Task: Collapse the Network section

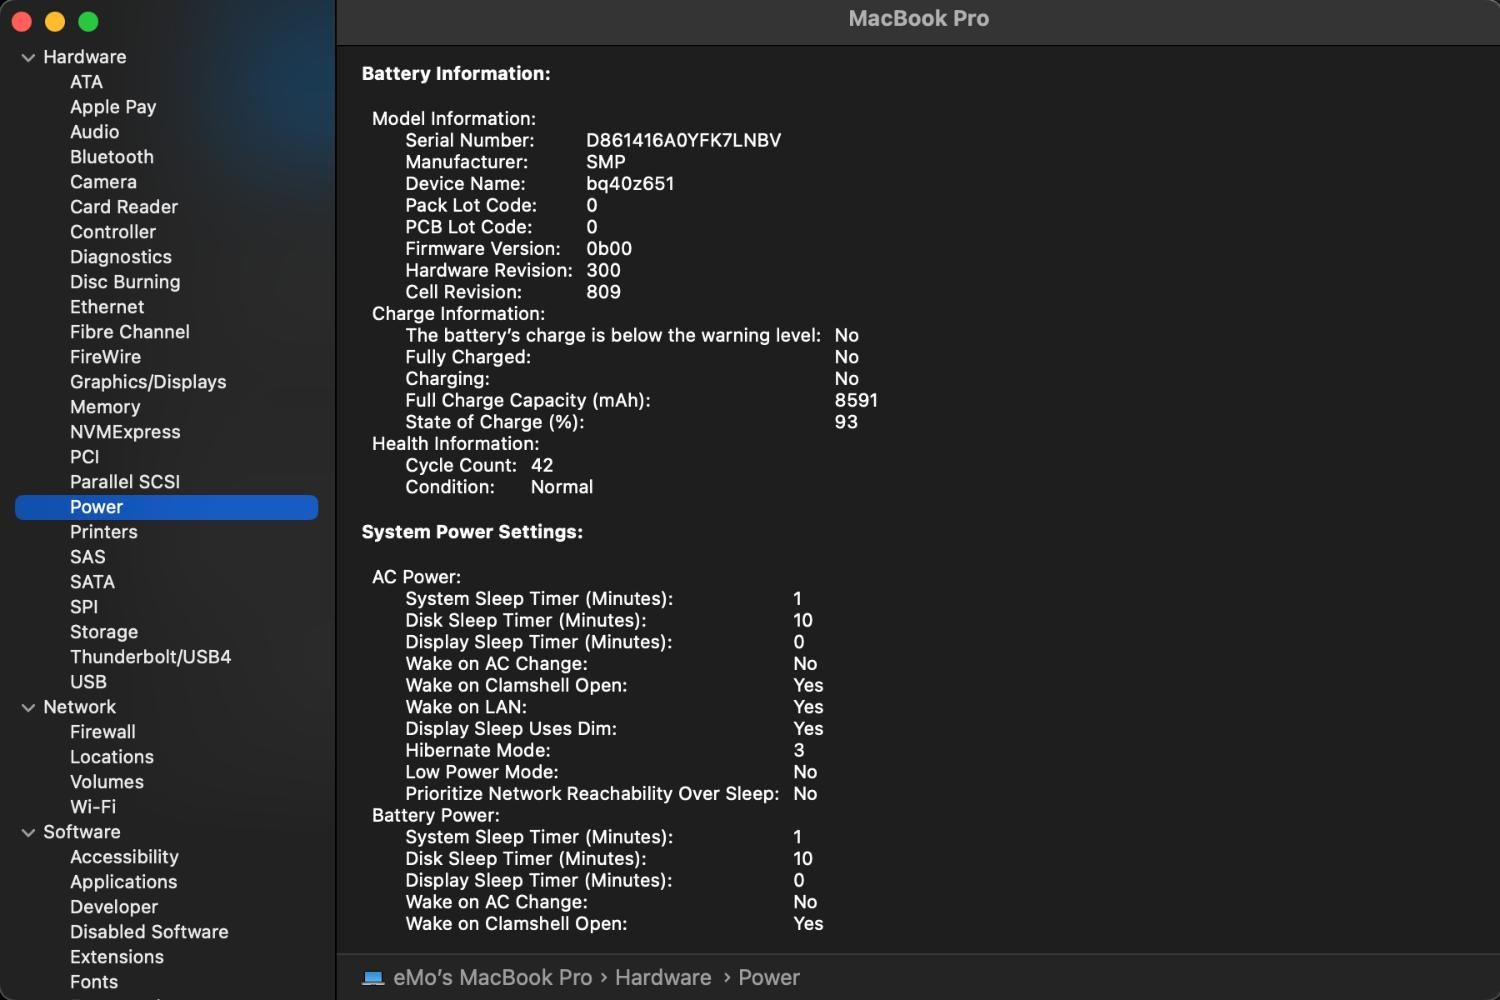Action: [28, 708]
